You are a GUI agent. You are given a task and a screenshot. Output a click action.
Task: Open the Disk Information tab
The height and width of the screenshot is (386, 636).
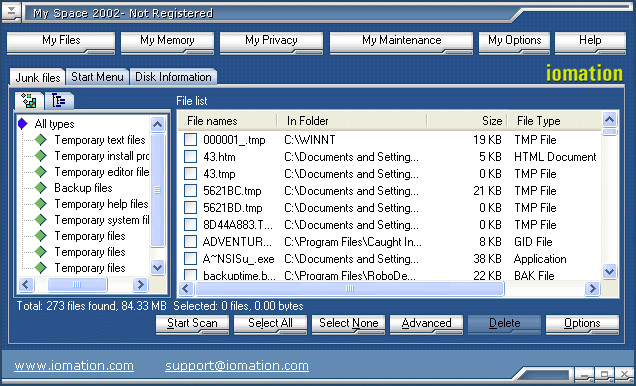(173, 77)
